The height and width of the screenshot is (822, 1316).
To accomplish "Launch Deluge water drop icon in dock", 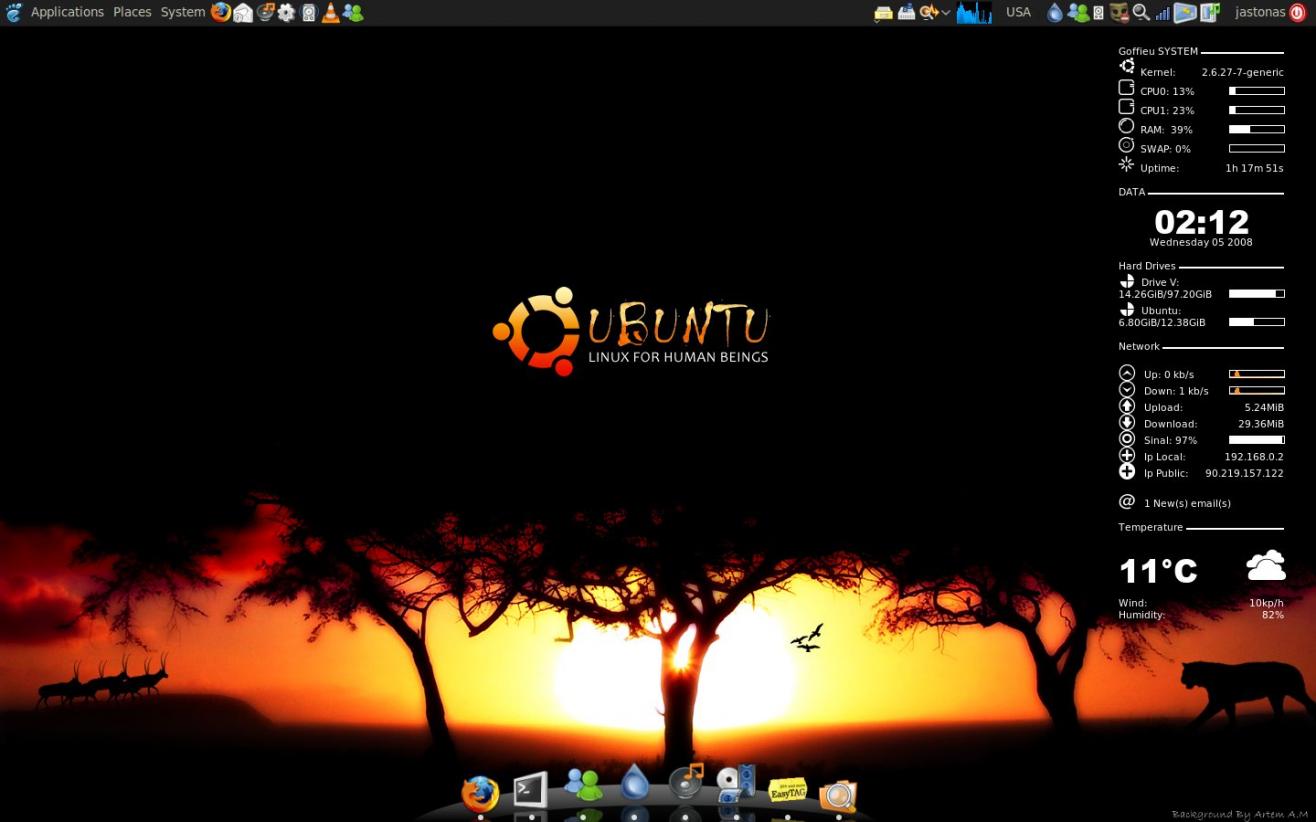I will point(635,781).
